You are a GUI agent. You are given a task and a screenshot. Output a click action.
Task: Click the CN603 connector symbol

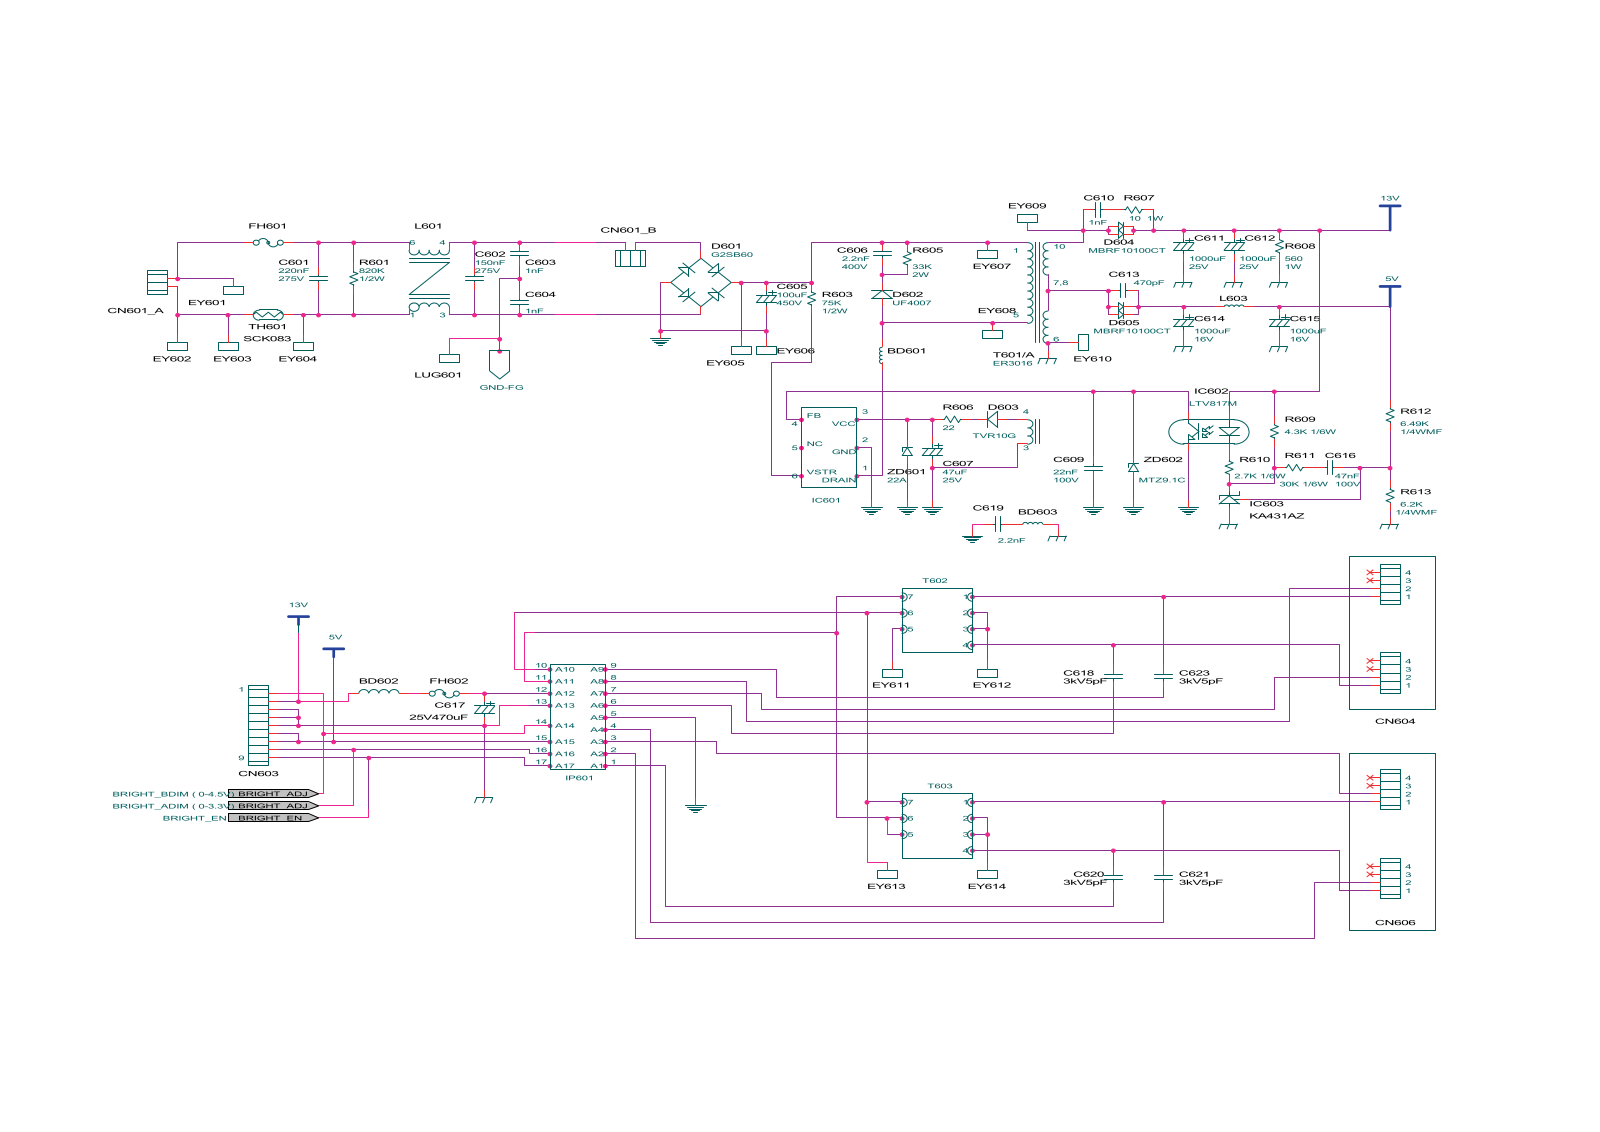pos(258,726)
